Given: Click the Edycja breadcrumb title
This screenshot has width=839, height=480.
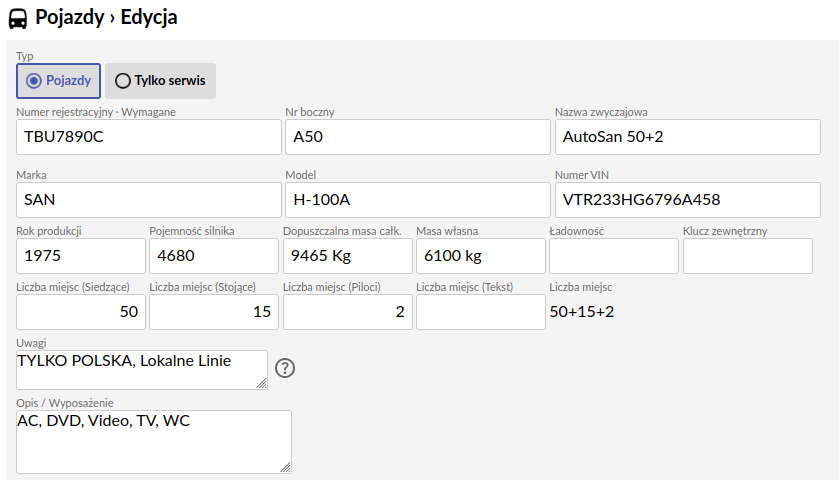Looking at the screenshot, I should coord(149,18).
